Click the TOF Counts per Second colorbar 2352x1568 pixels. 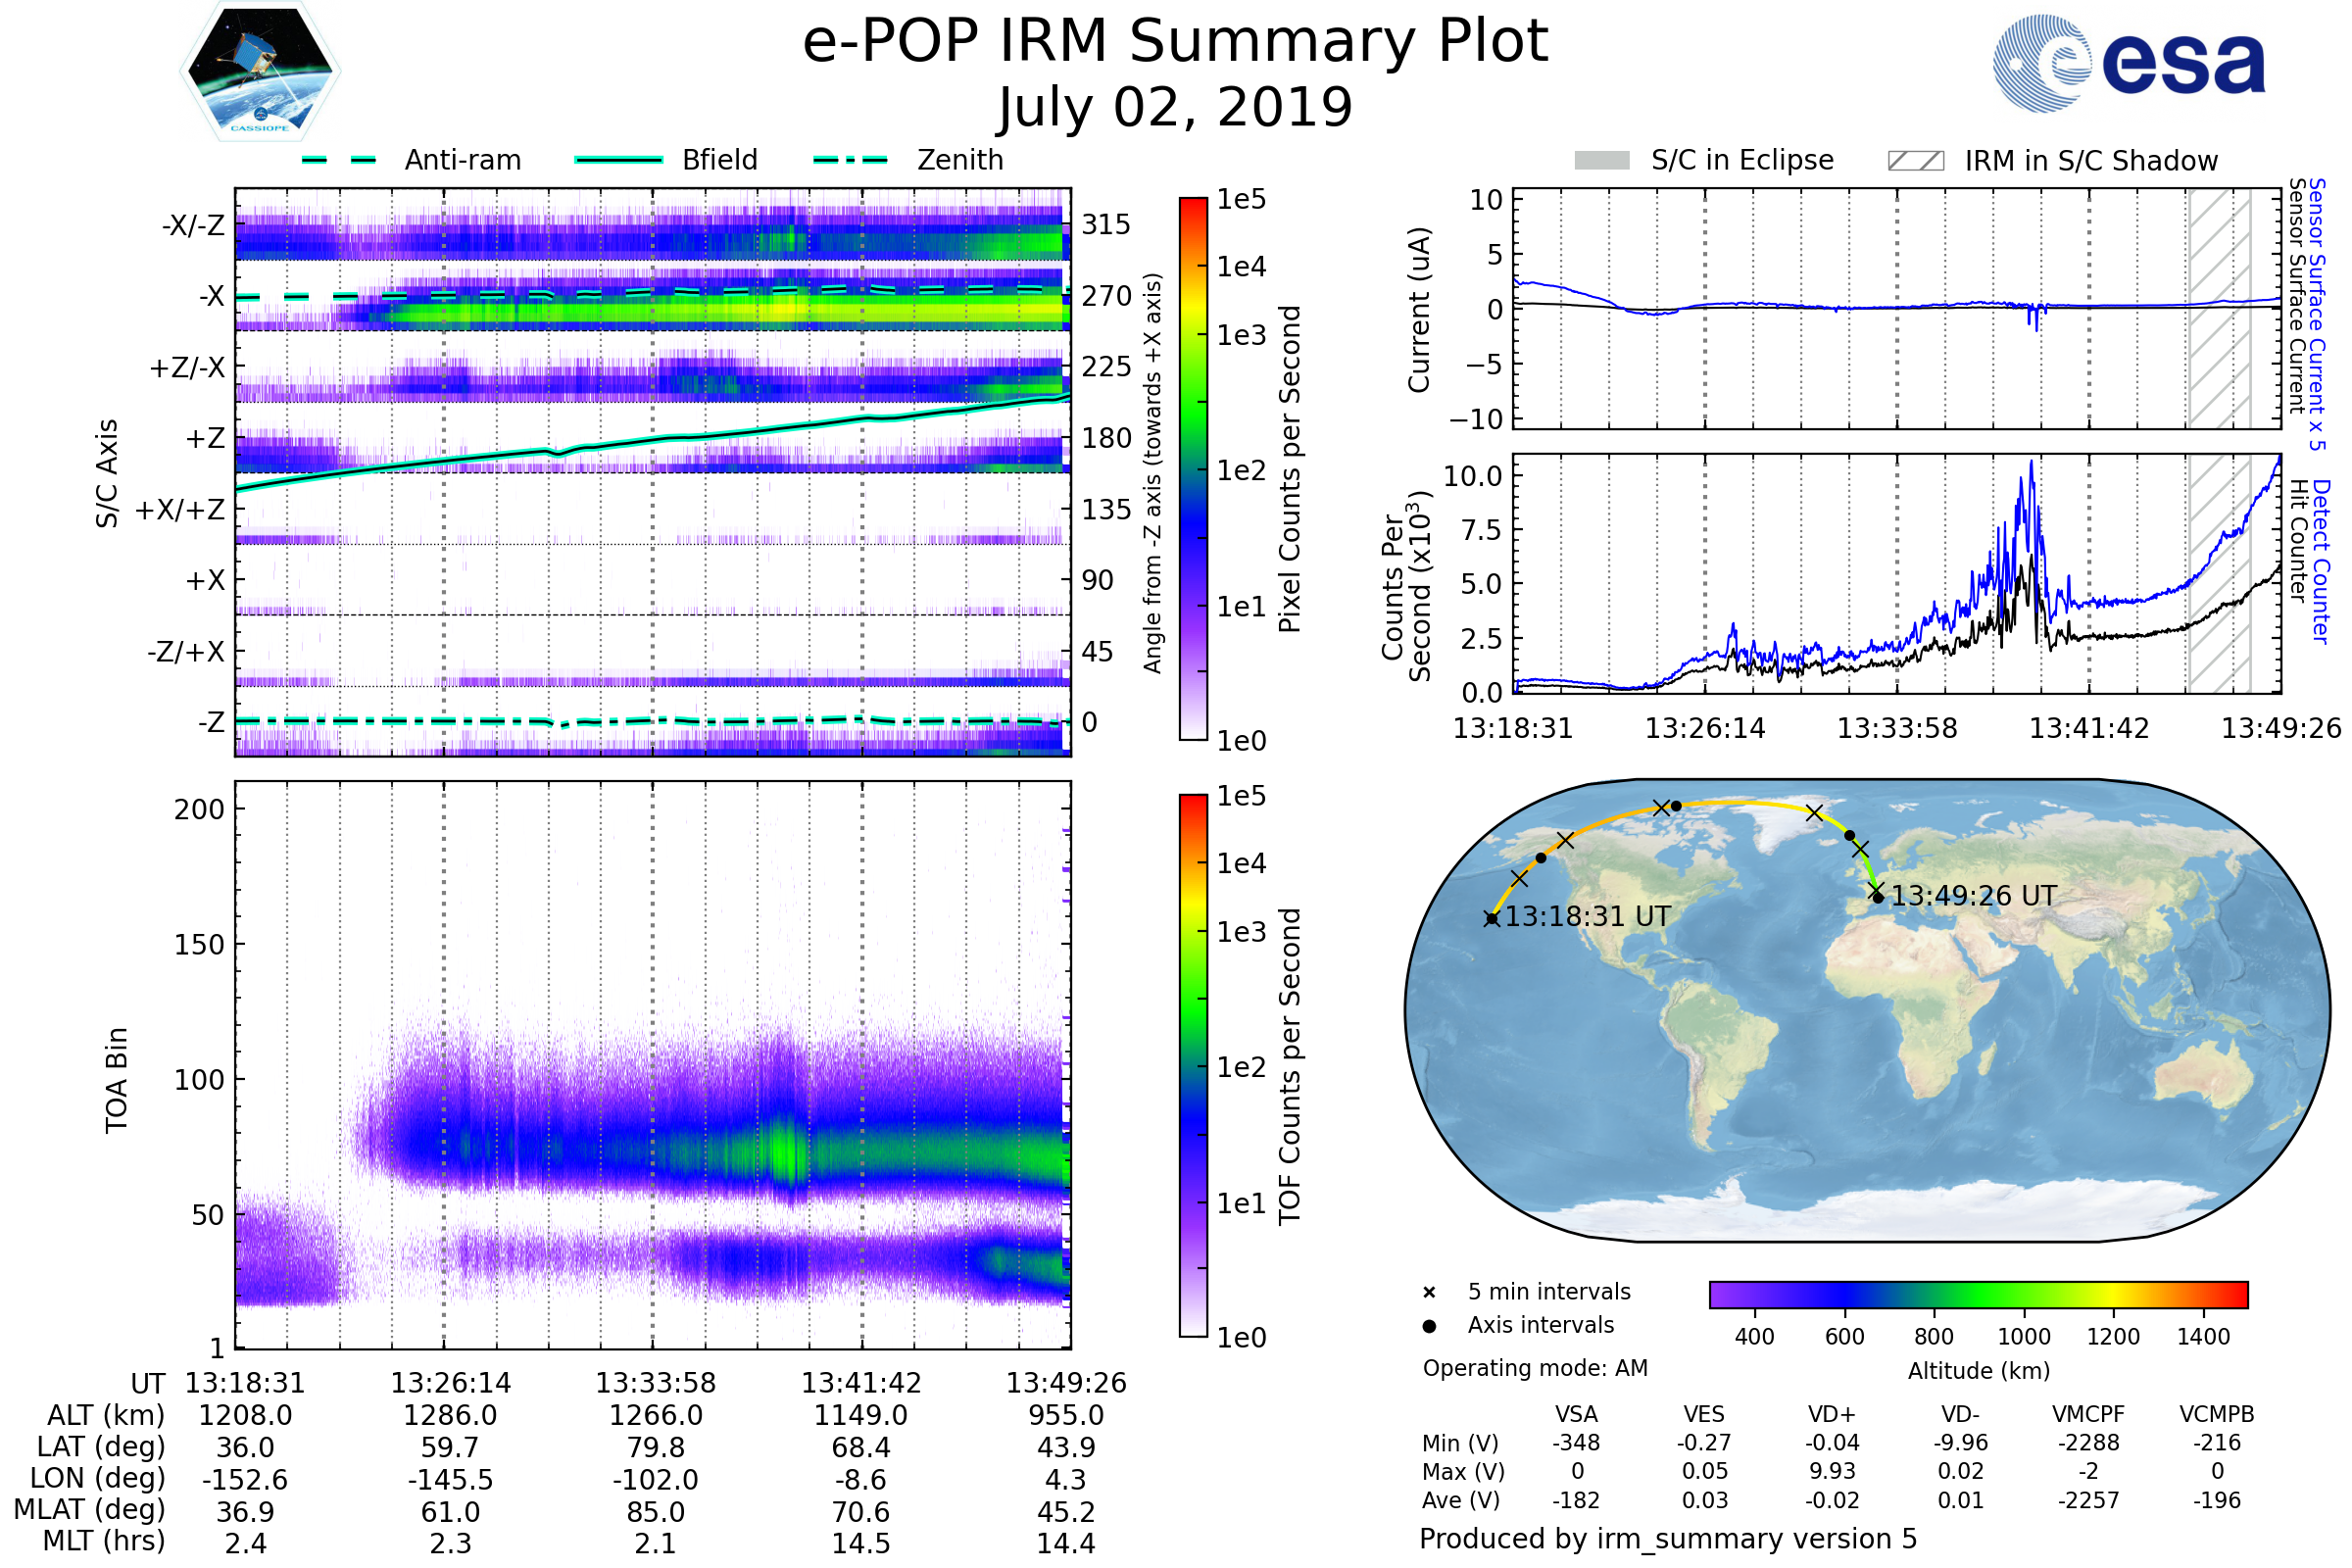point(1193,1065)
